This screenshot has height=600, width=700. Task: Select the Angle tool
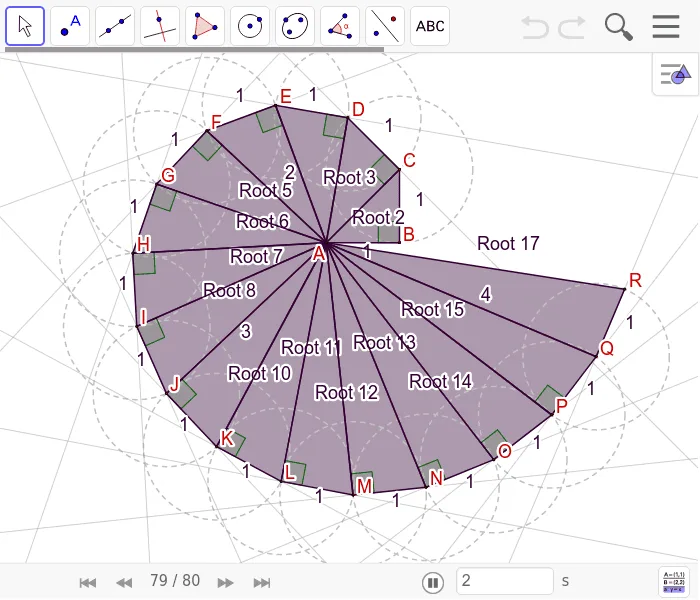pyautogui.click(x=340, y=26)
